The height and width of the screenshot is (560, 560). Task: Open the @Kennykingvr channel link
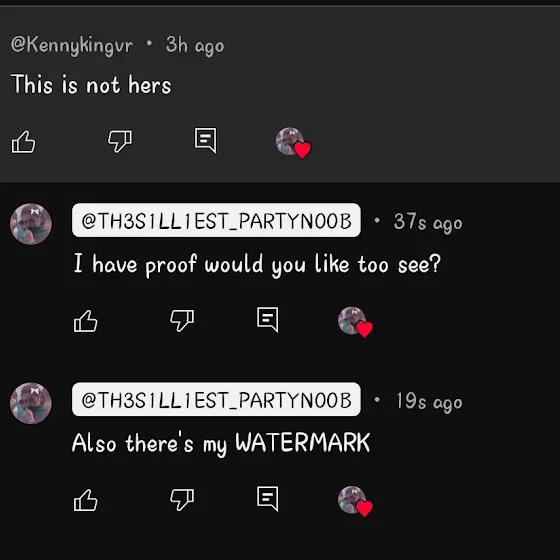click(x=72, y=46)
